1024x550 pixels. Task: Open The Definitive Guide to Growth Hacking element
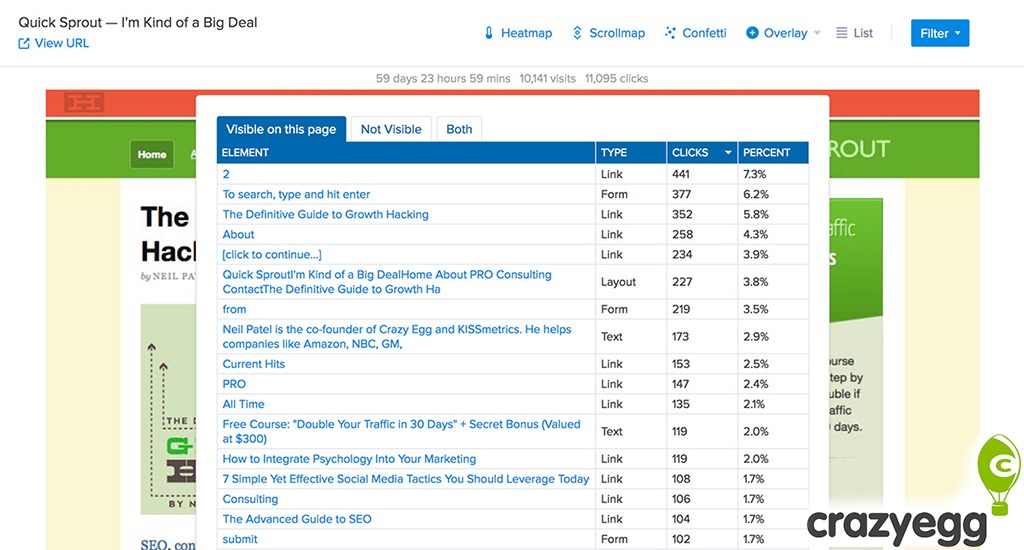(325, 214)
